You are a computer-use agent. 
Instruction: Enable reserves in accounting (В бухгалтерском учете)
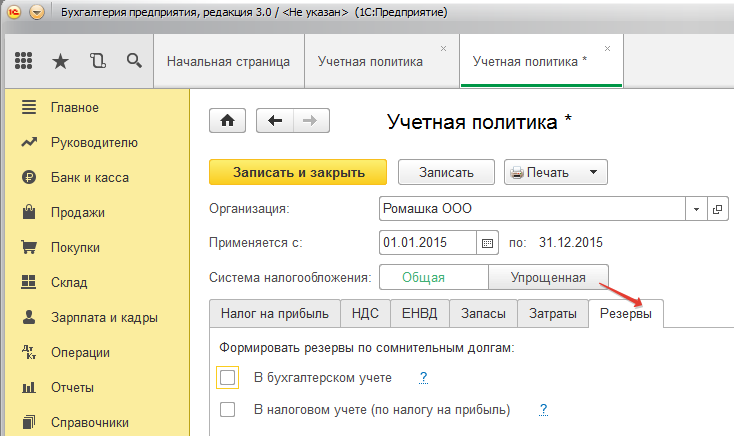click(228, 378)
